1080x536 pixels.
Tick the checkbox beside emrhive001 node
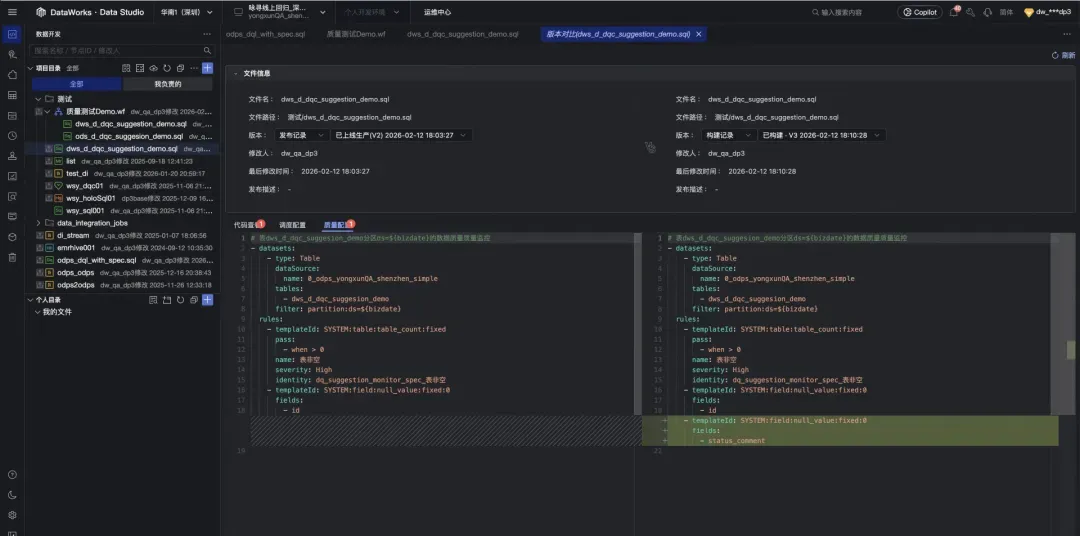[x=39, y=247]
